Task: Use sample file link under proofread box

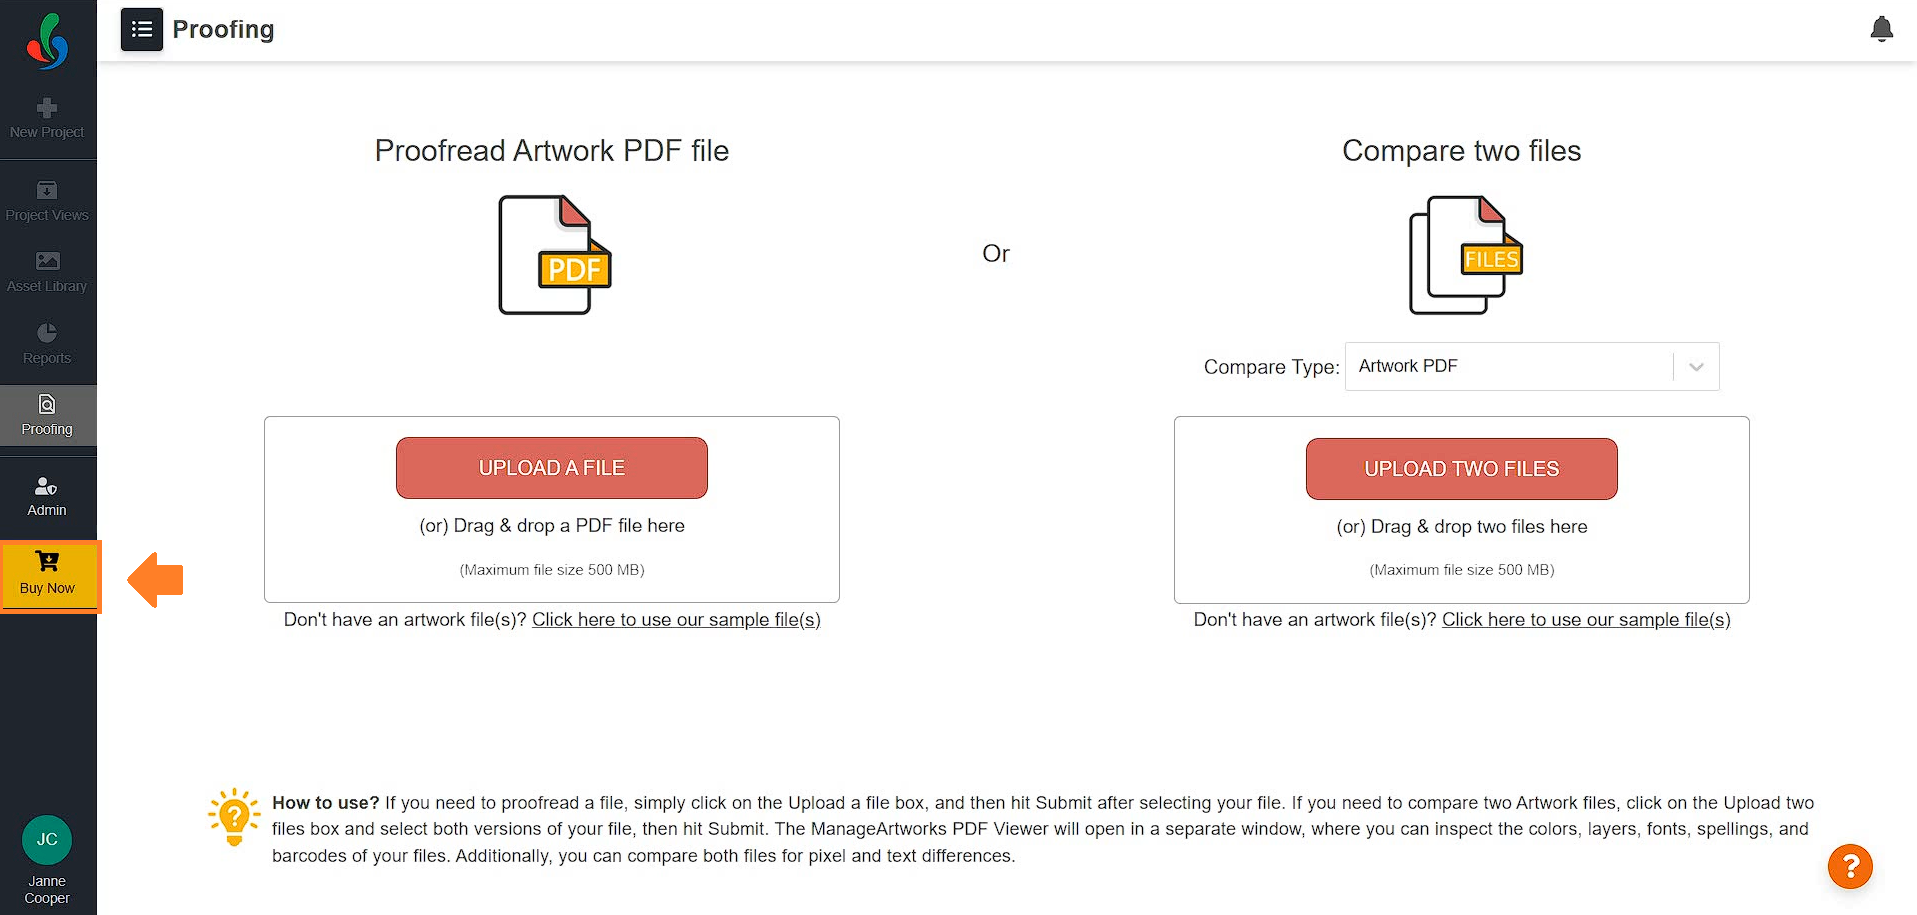Action: pos(676,620)
